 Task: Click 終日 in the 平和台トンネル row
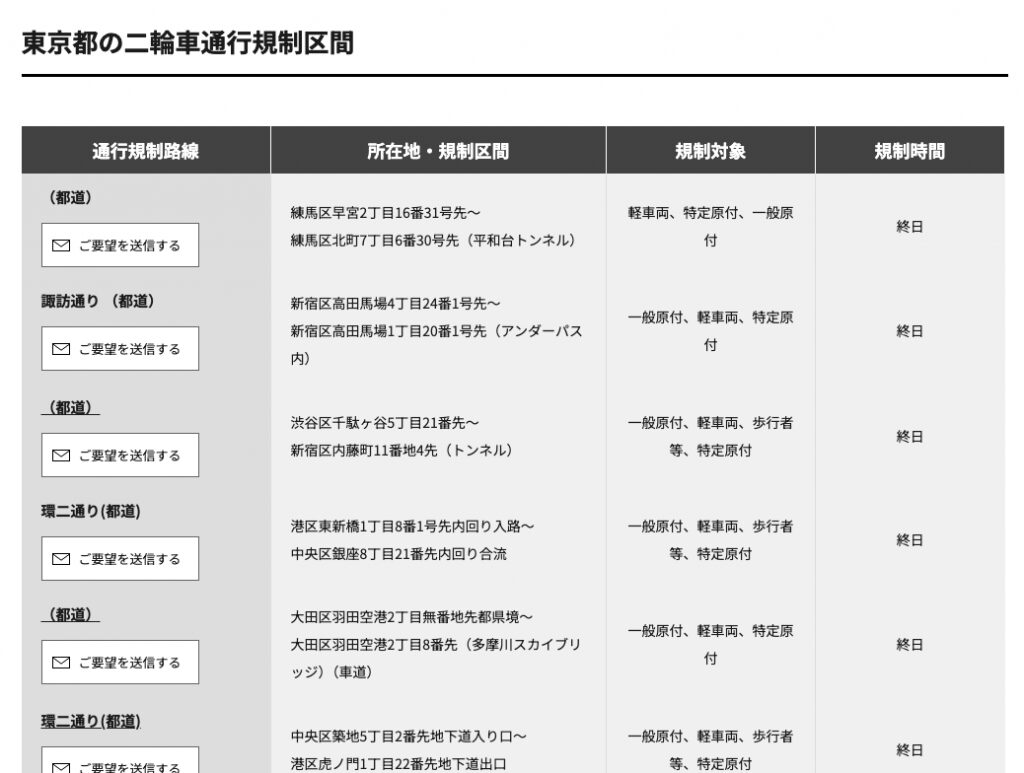[x=909, y=227]
